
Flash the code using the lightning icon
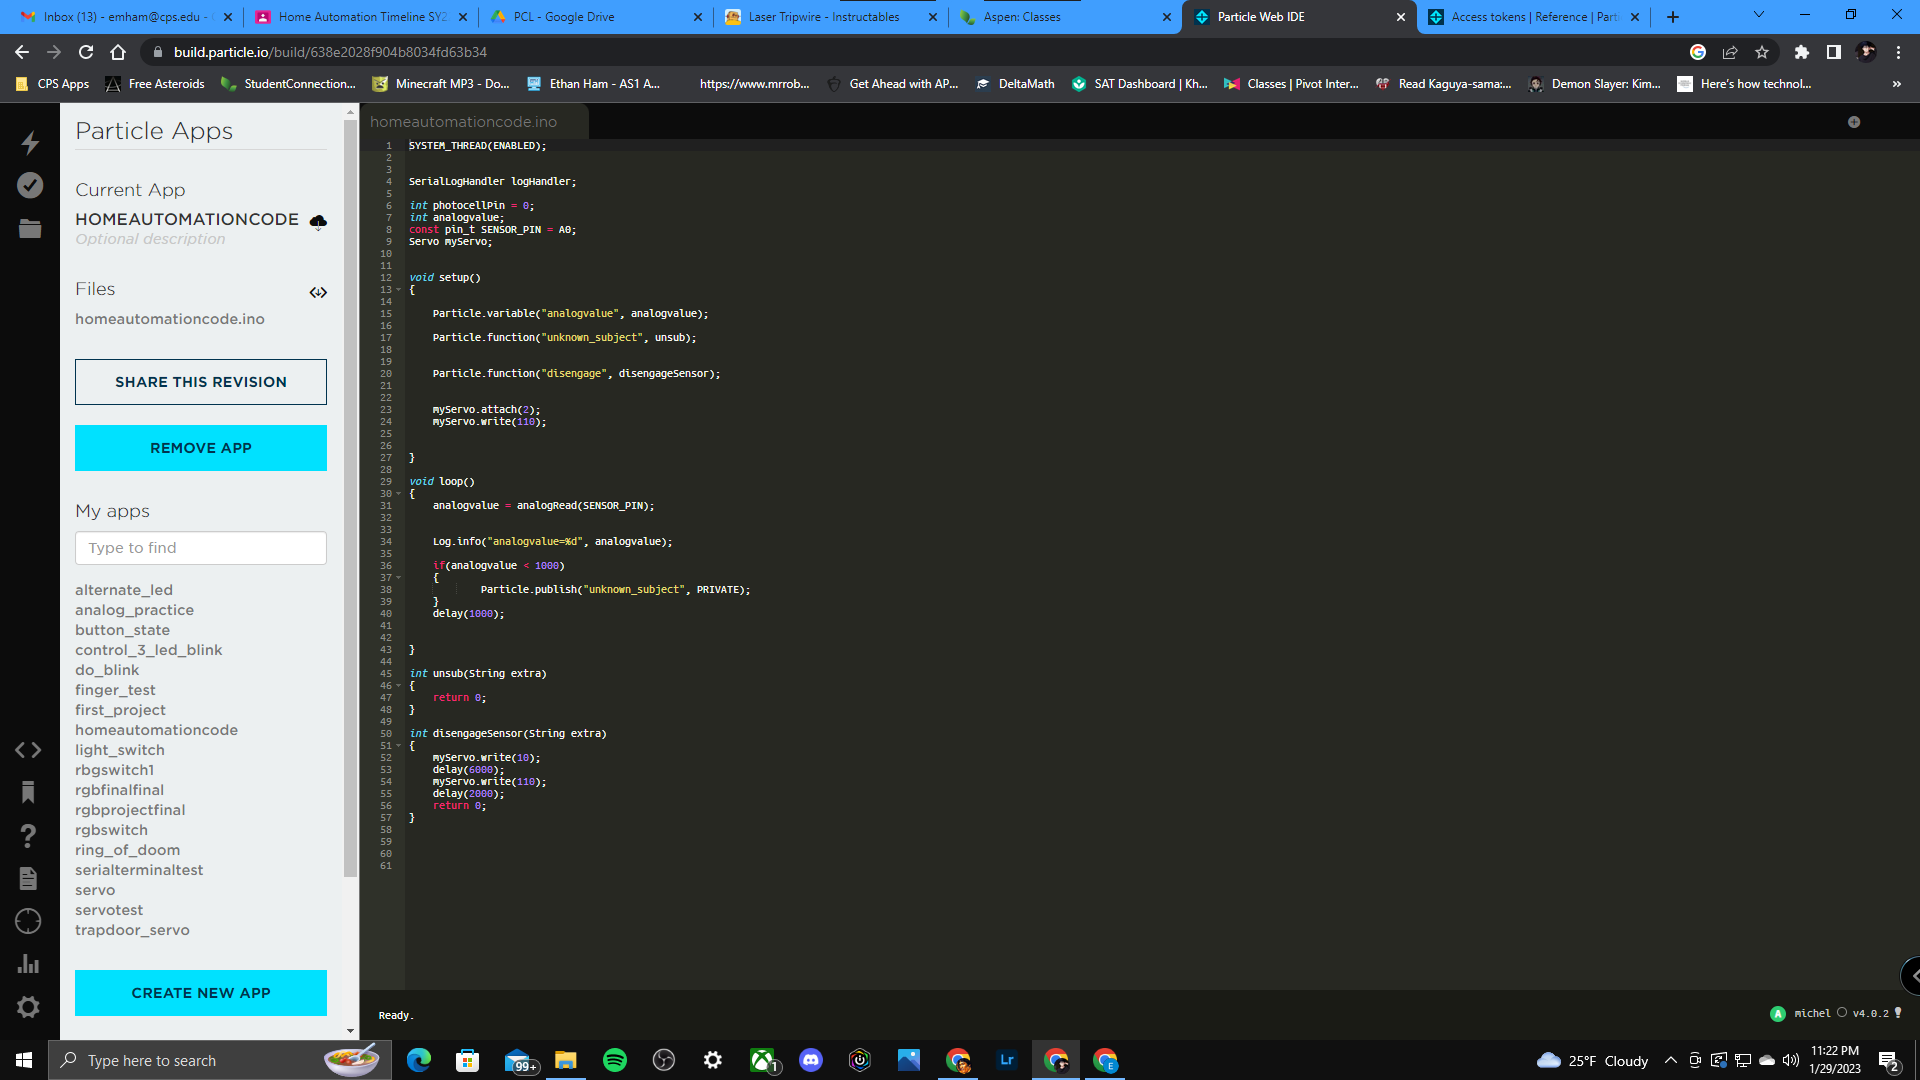(x=29, y=143)
